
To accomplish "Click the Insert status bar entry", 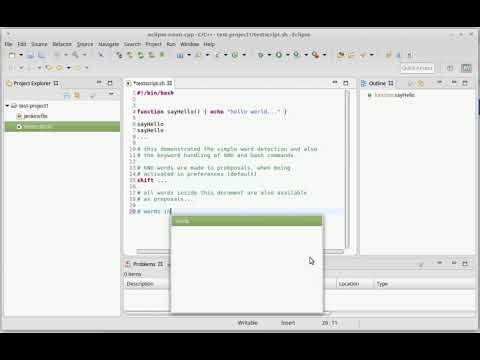I will point(288,323).
